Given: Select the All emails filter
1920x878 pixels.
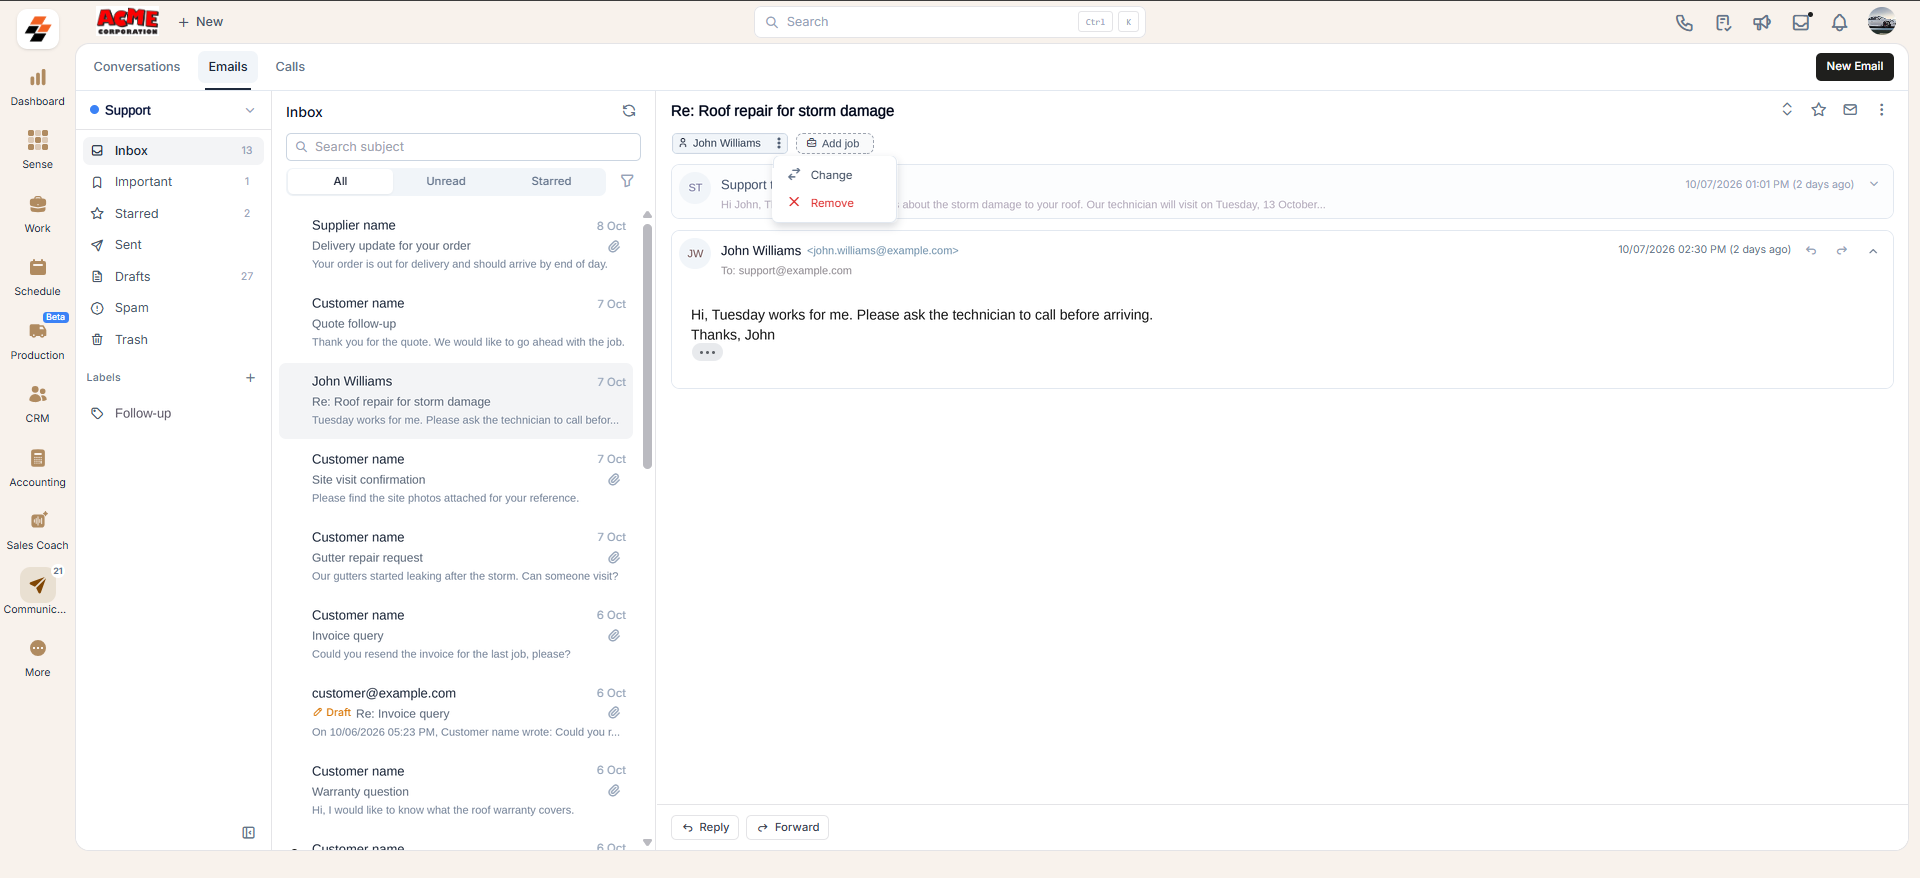Looking at the screenshot, I should point(340,181).
